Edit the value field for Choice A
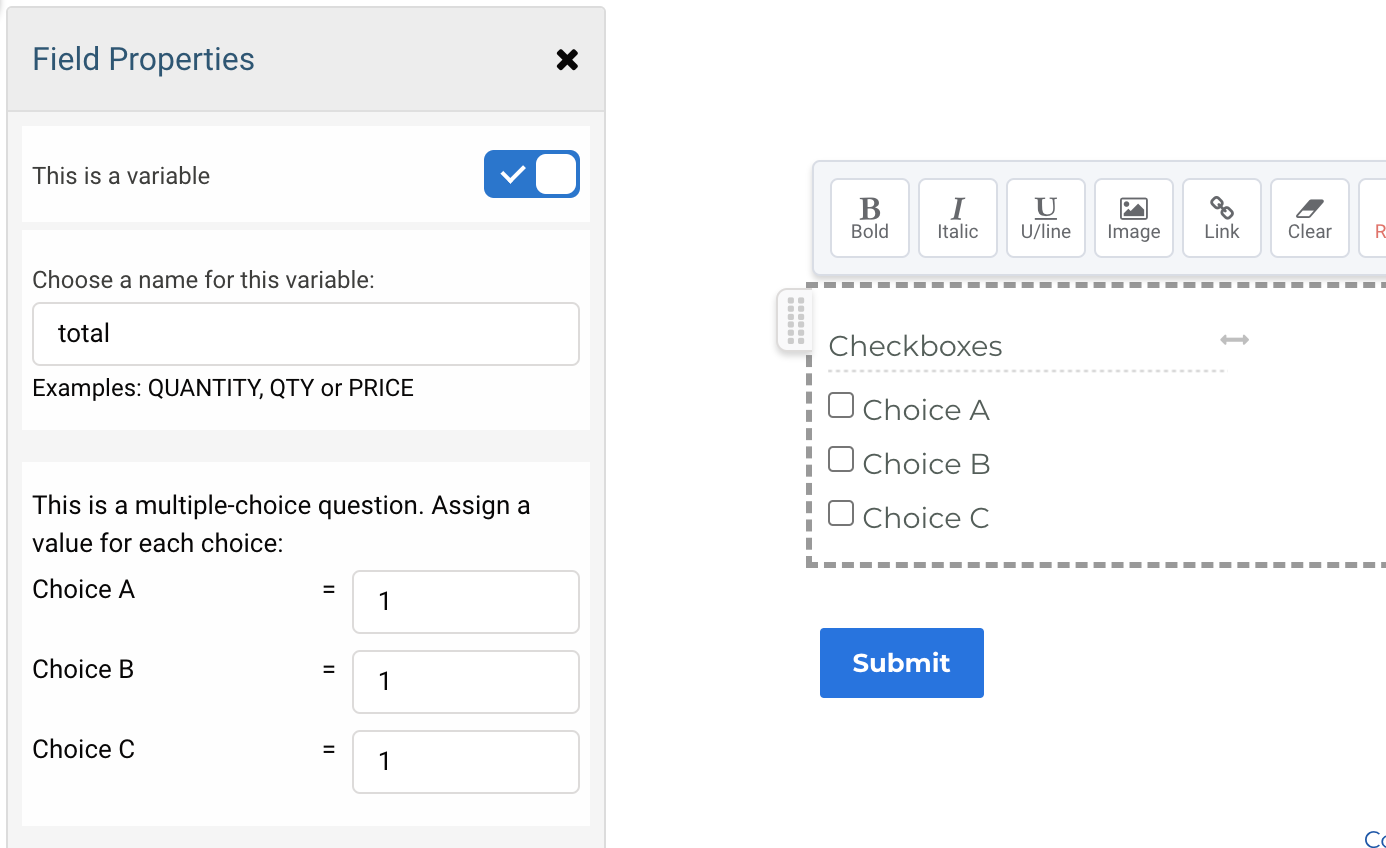This screenshot has width=1386, height=848. [x=465, y=601]
